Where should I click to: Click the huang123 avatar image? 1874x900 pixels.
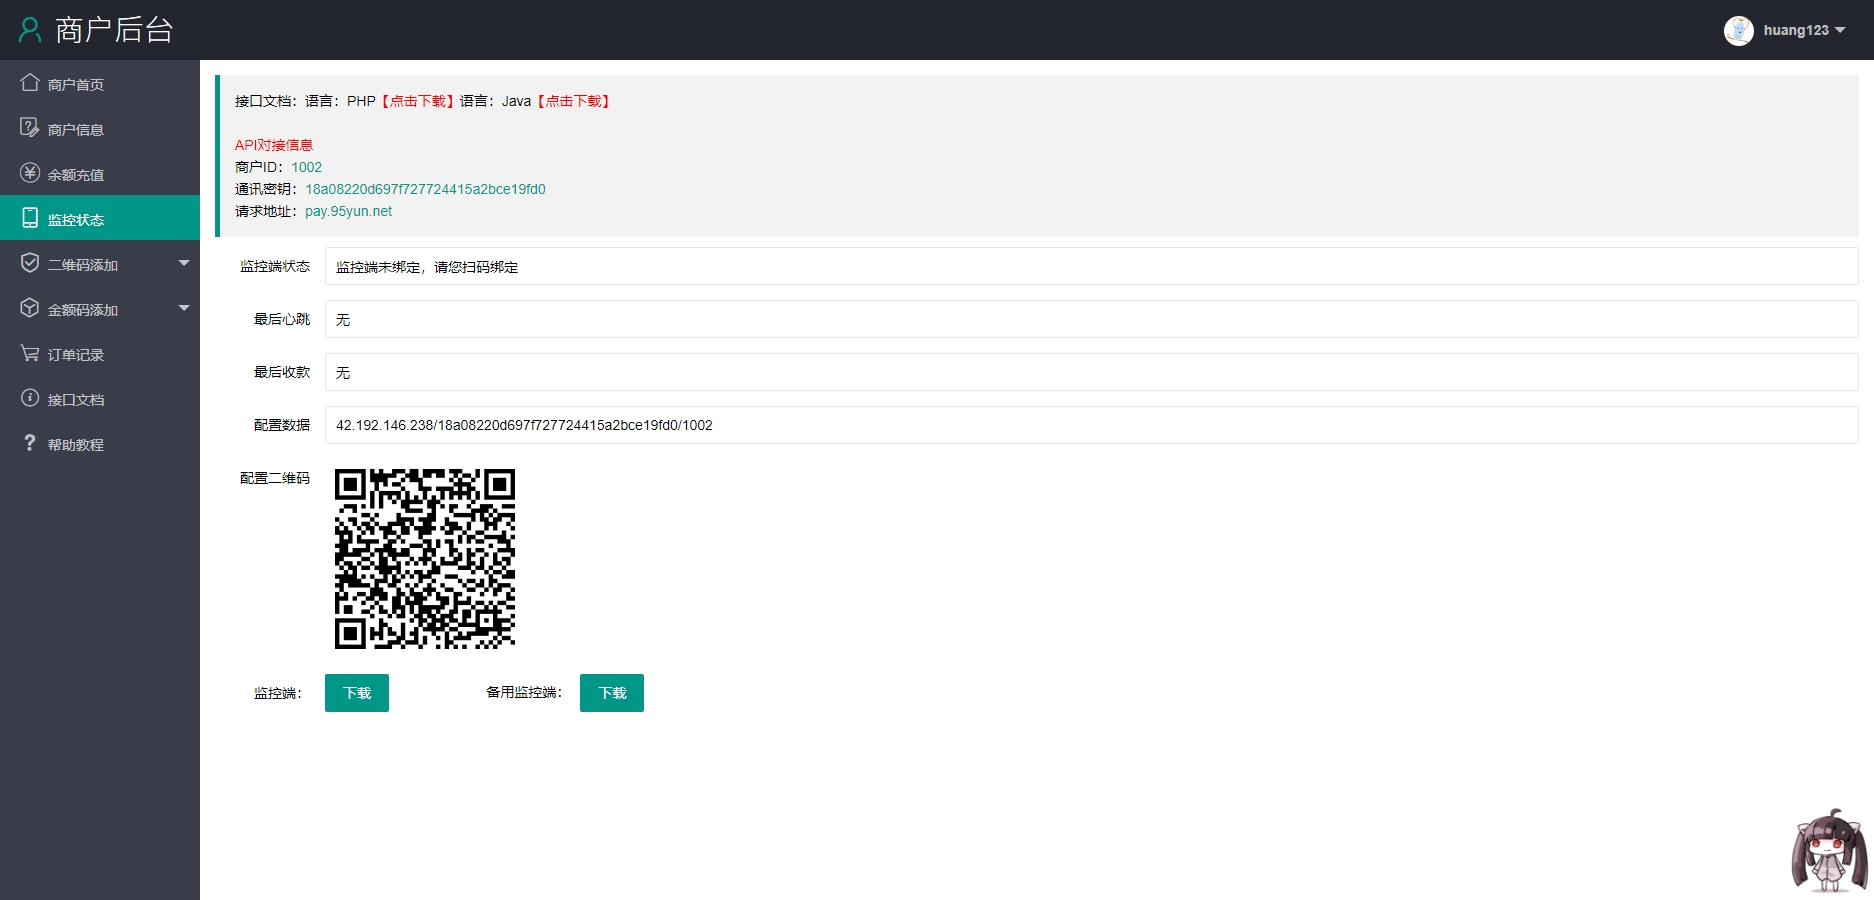(x=1739, y=30)
